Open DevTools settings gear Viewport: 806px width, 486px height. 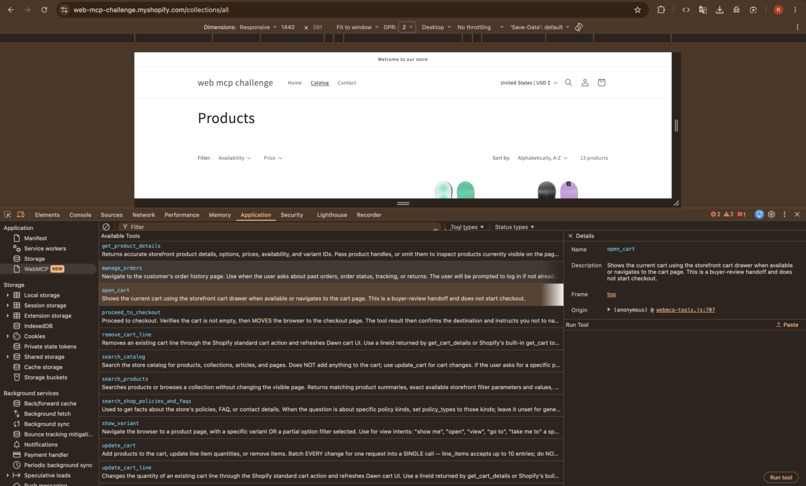point(772,214)
